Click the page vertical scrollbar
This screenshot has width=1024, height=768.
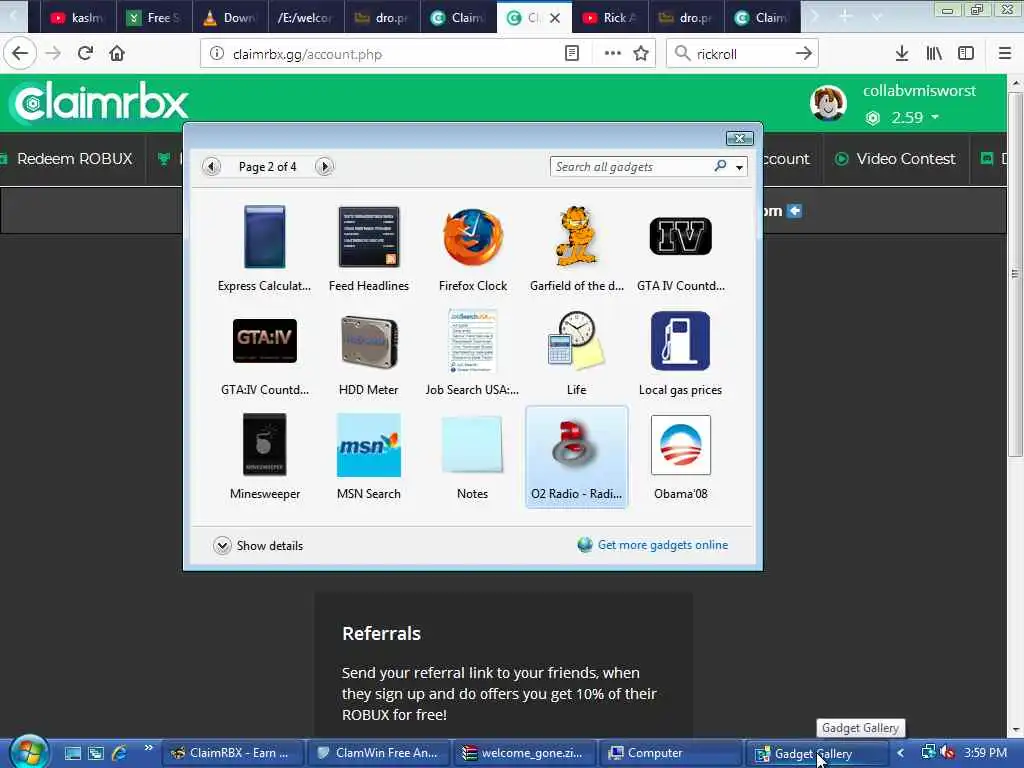tap(1015, 274)
